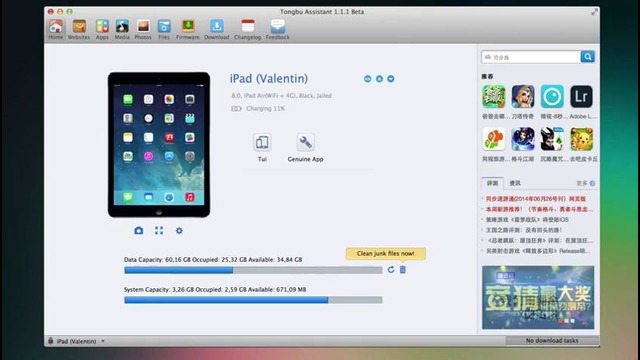The width and height of the screenshot is (640, 360).
Task: Open the round down-arrow dropdown beside iPad name
Action: coord(391,79)
